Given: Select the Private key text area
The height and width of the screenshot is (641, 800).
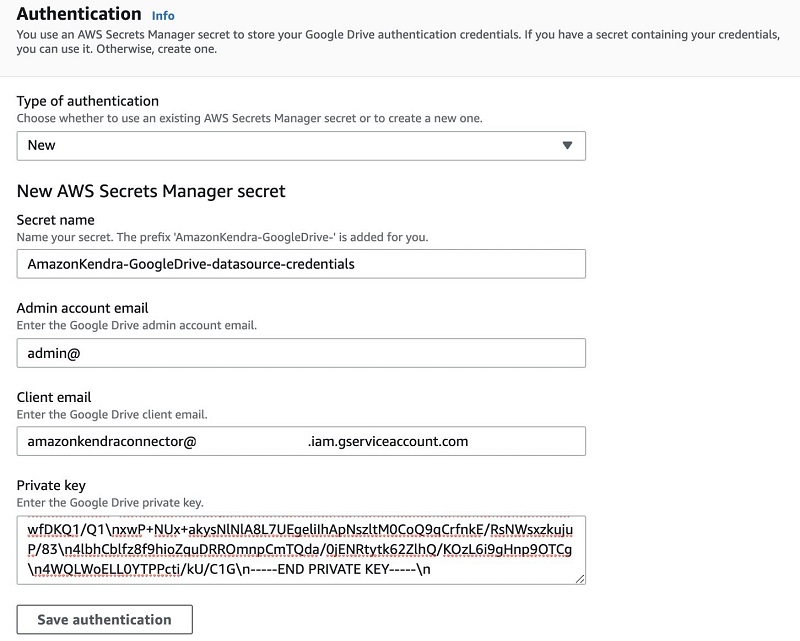Looking at the screenshot, I should point(301,550).
